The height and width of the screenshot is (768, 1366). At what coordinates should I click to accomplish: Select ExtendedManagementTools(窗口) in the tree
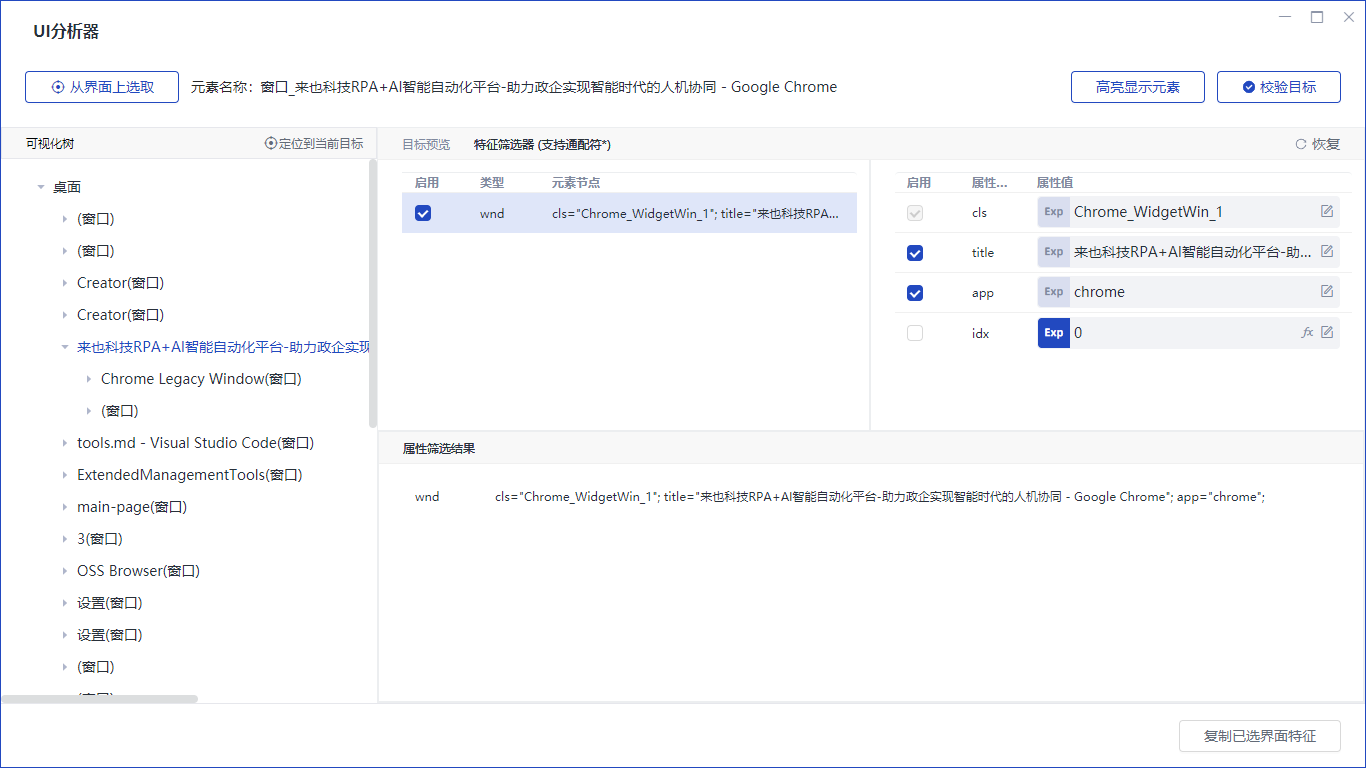point(189,475)
